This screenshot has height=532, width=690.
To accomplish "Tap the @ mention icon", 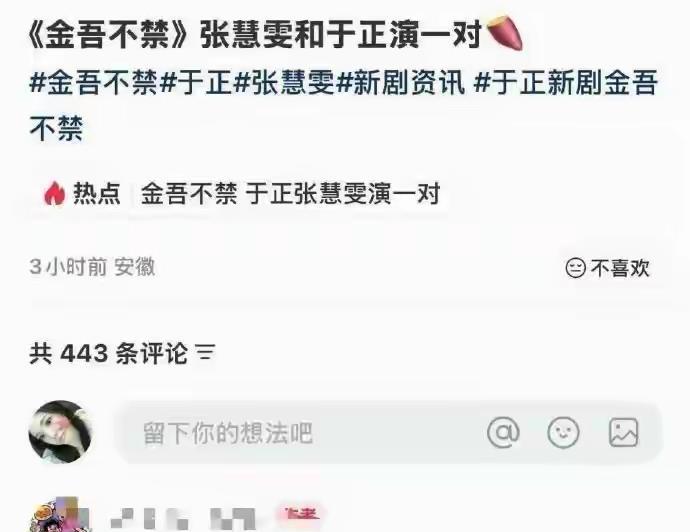I will pos(503,433).
